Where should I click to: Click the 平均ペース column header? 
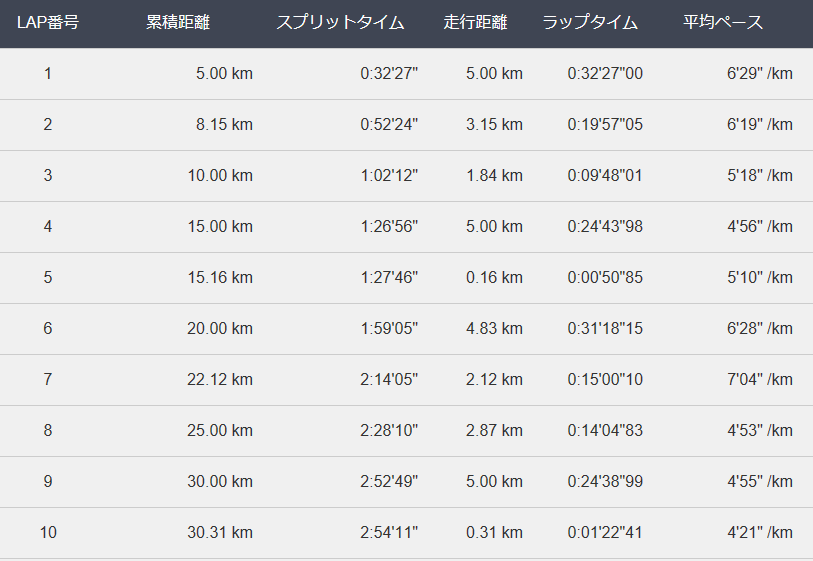pyautogui.click(x=723, y=22)
